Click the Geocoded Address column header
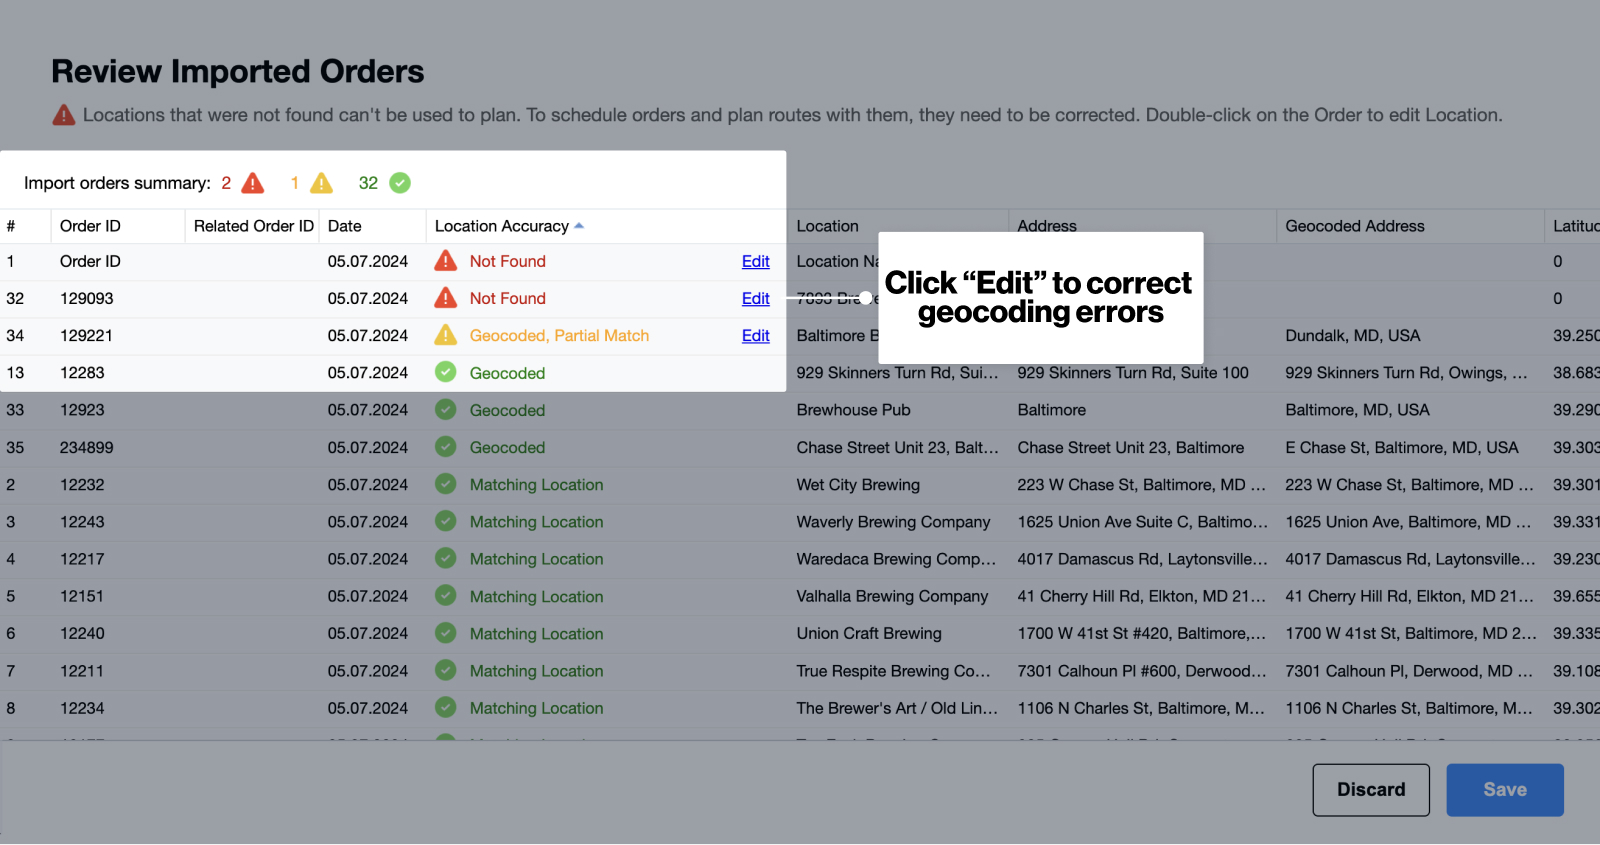Image resolution: width=1600 pixels, height=845 pixels. pos(1355,226)
